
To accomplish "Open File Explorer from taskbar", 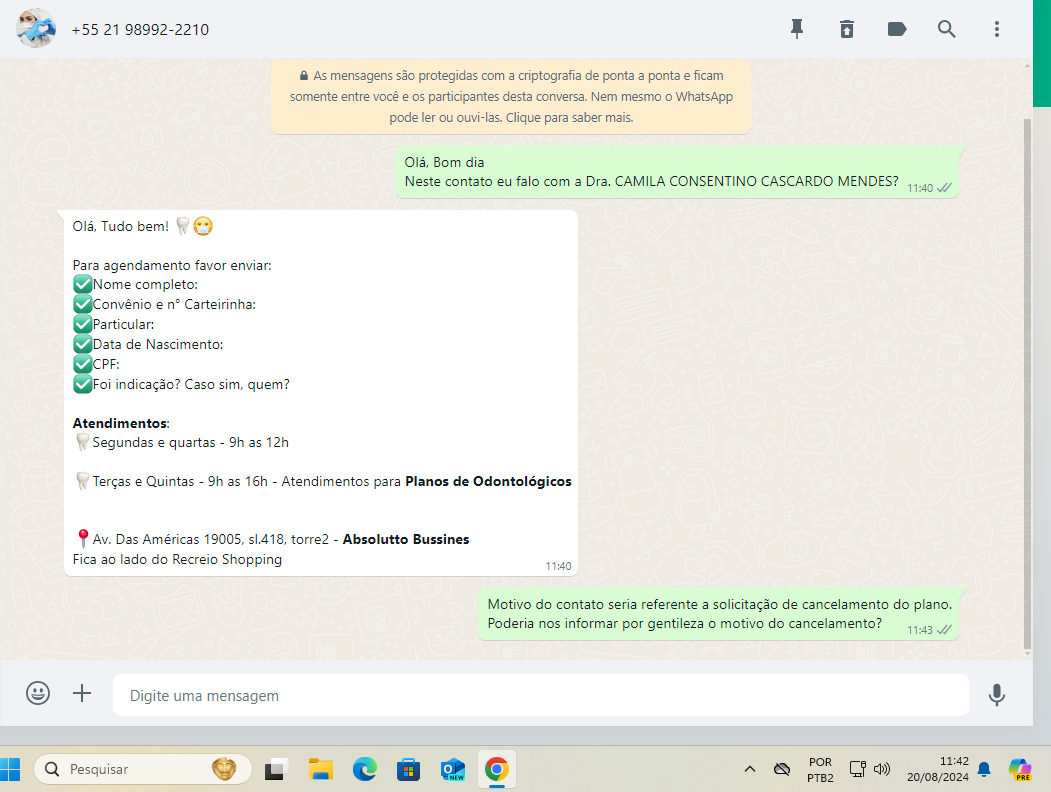I will [320, 769].
